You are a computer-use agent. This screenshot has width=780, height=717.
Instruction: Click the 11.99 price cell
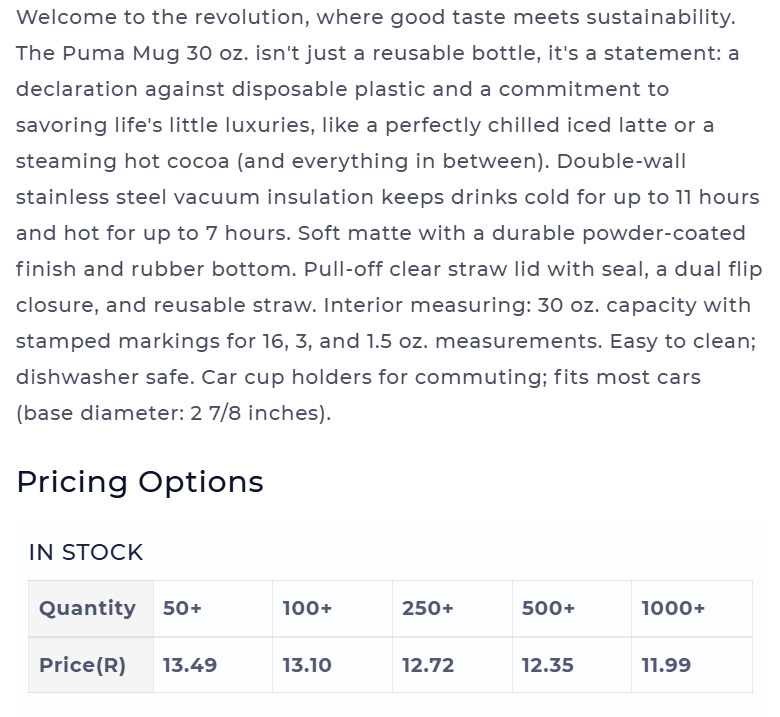[692, 665]
